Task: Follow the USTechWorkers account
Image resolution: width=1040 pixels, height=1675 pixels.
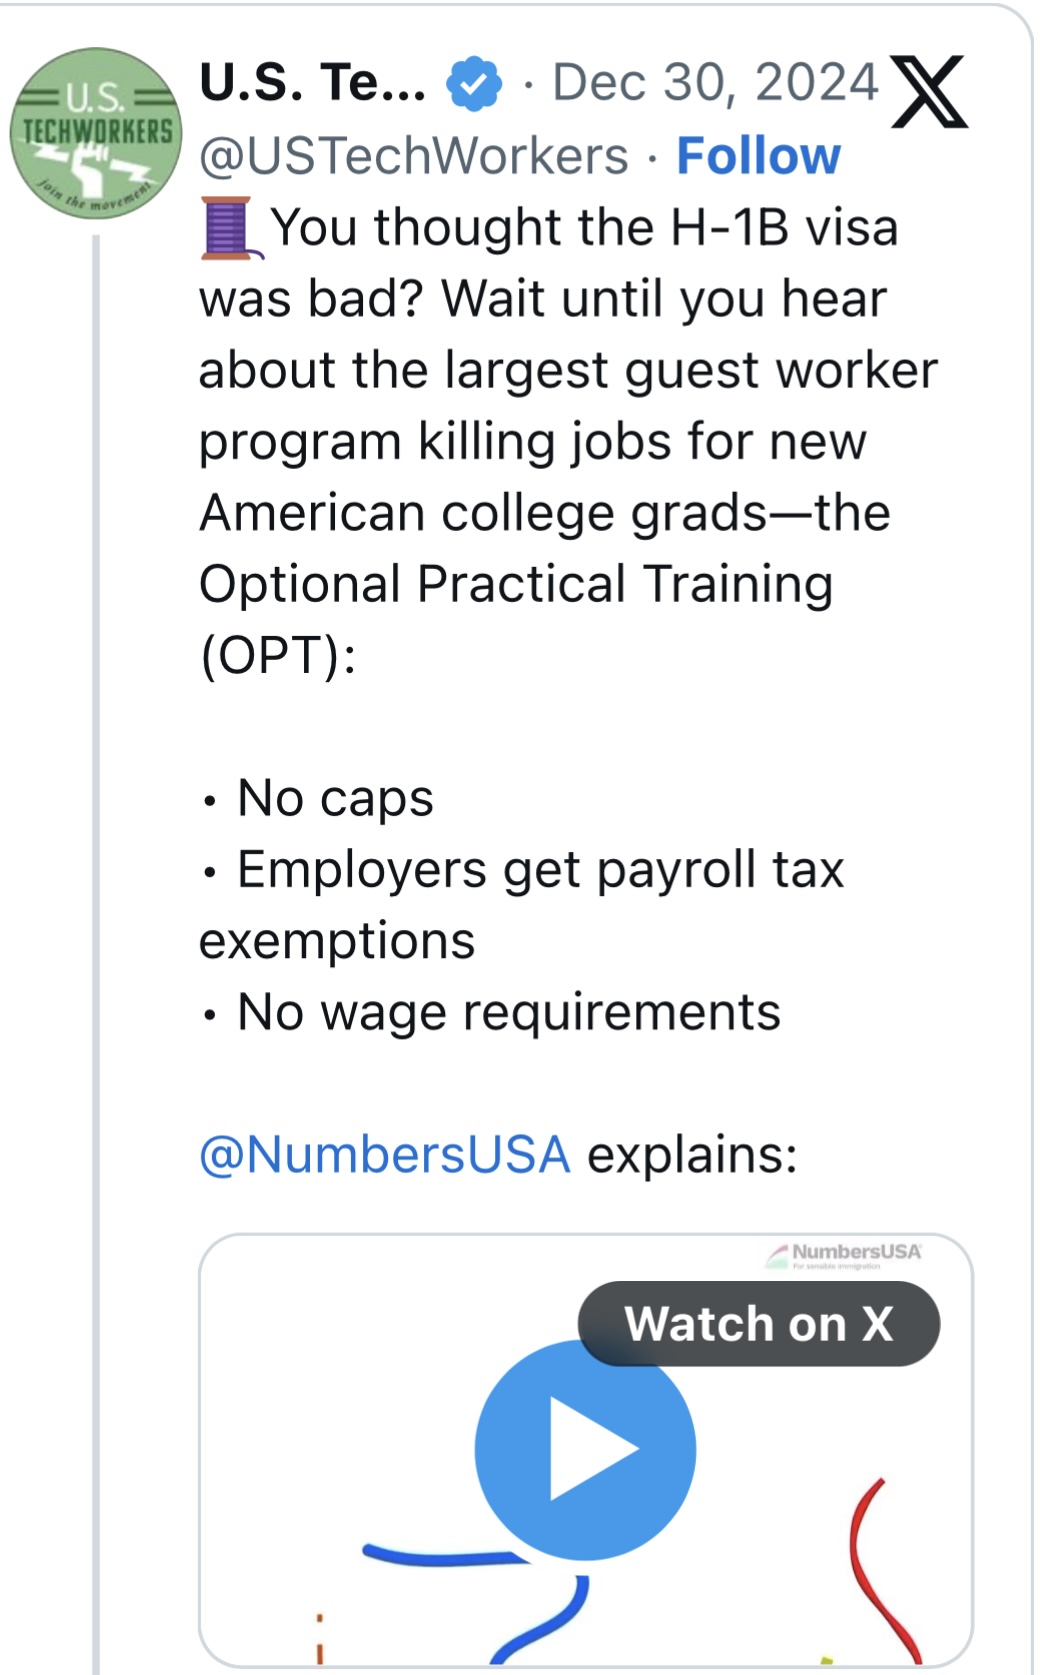Action: (759, 156)
